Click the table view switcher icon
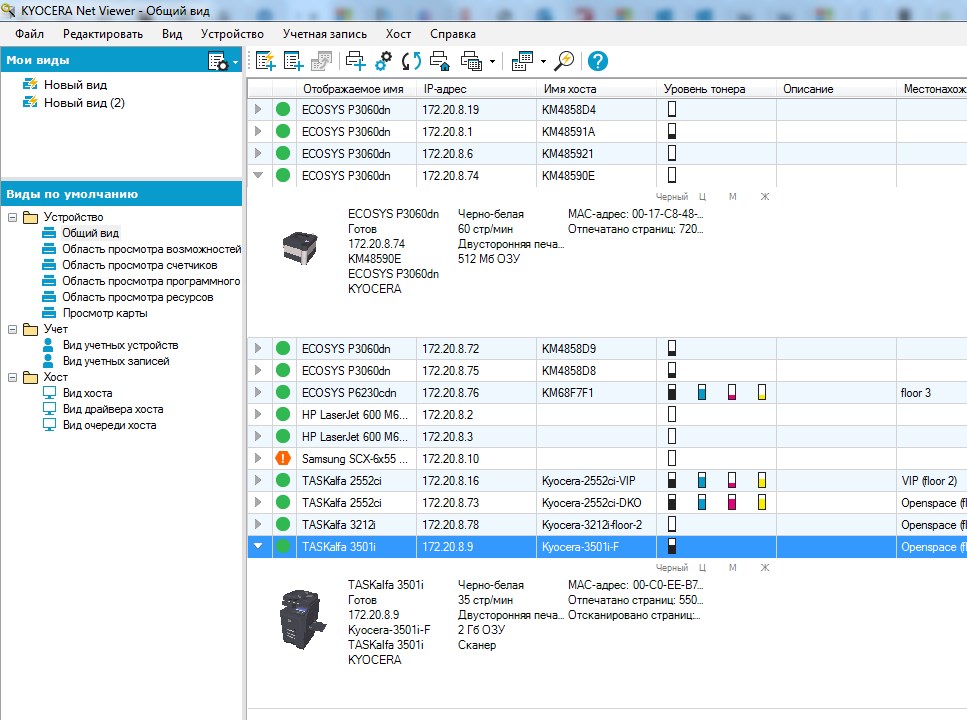The width and height of the screenshot is (967, 720). pyautogui.click(x=522, y=61)
